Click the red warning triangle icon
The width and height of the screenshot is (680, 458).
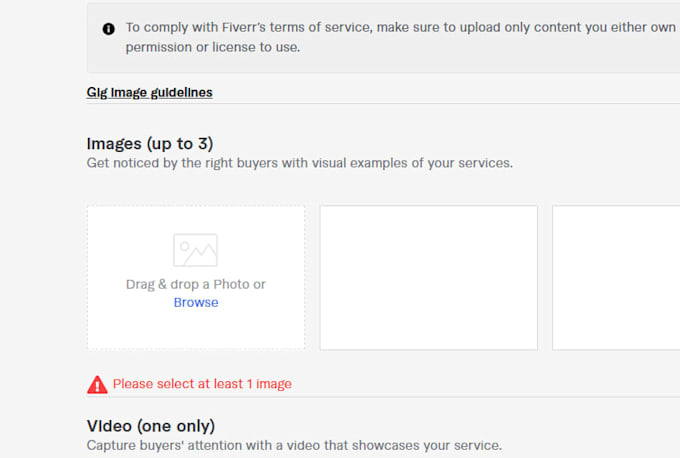tap(97, 384)
